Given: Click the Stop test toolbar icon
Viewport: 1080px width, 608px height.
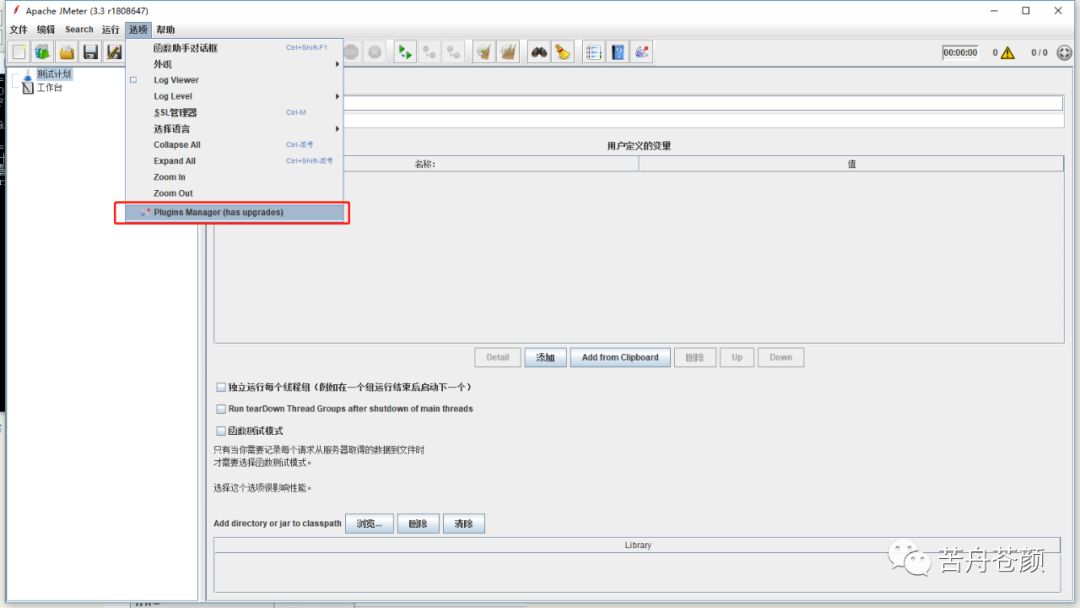Looking at the screenshot, I should [x=351, y=52].
